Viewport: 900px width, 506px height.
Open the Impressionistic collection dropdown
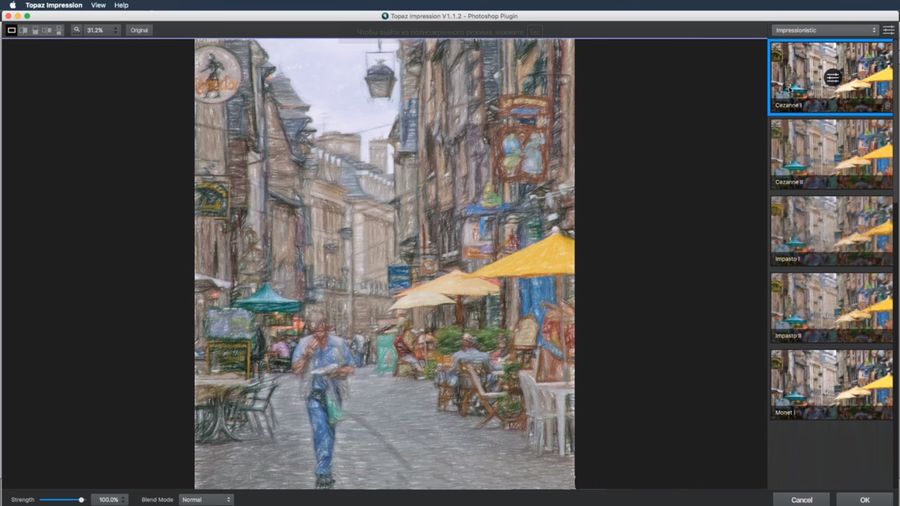(825, 30)
